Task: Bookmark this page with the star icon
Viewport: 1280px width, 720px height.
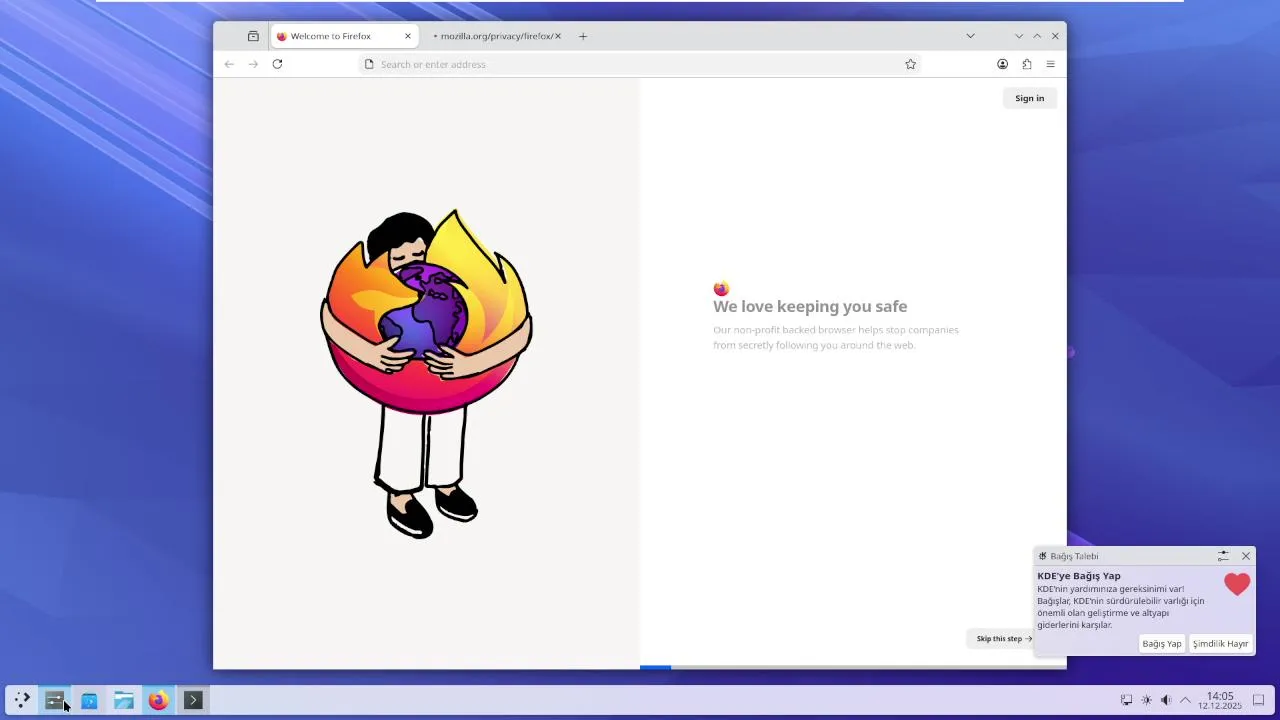Action: click(910, 64)
